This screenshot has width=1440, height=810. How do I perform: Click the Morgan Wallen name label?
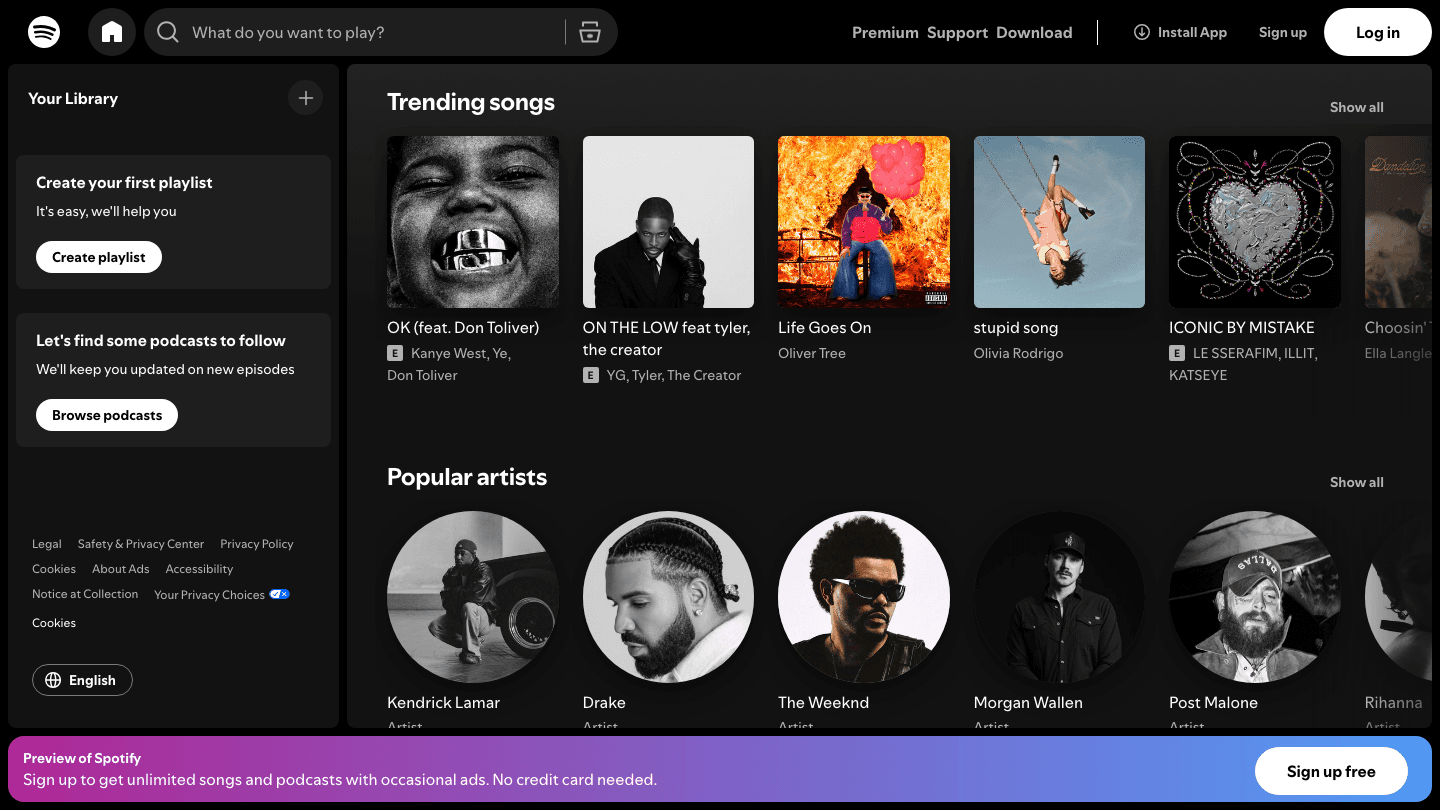[x=1028, y=702]
